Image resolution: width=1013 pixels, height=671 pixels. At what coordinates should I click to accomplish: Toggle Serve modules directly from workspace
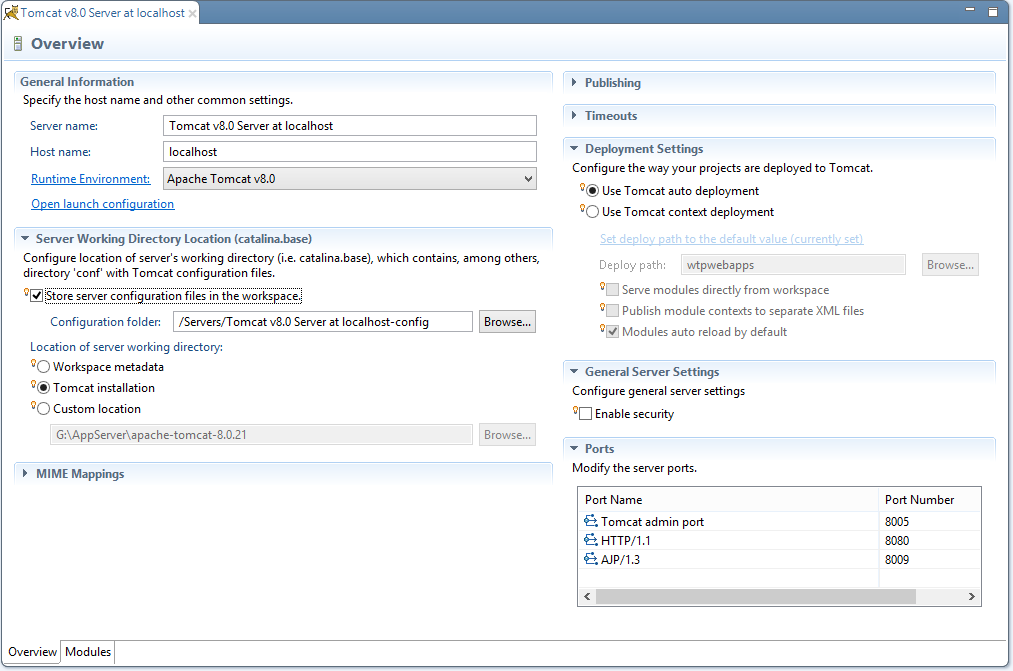click(x=612, y=290)
